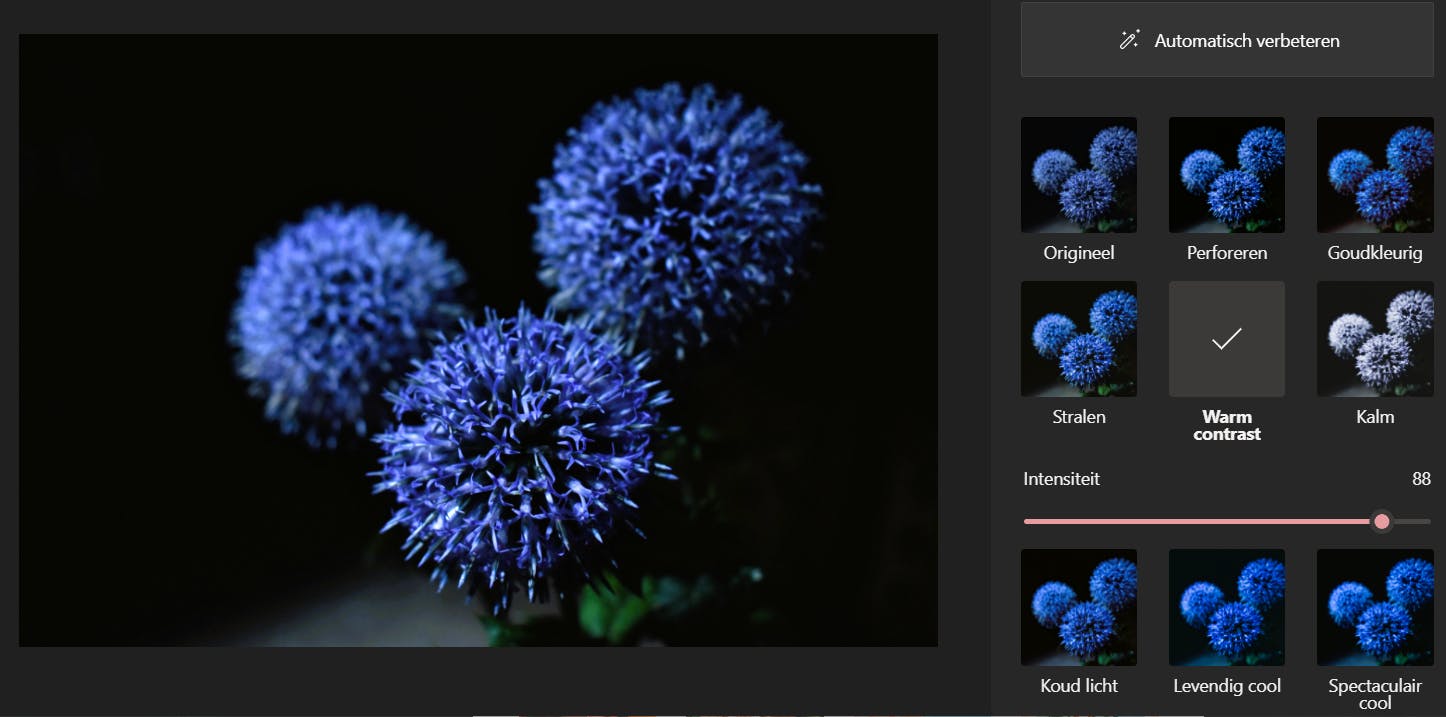Apply the Koud licht filter thumbnail
This screenshot has width=1446, height=717.
[1079, 607]
